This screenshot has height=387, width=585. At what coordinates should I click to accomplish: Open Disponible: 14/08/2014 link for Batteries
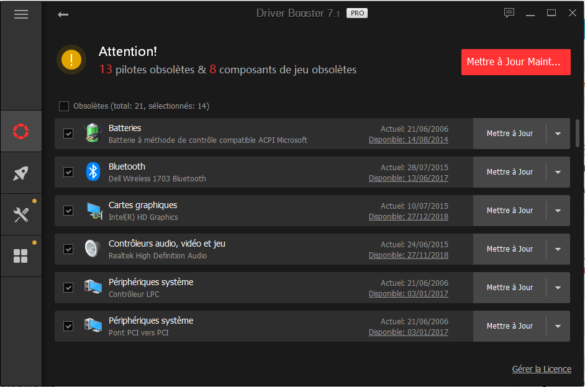408,140
